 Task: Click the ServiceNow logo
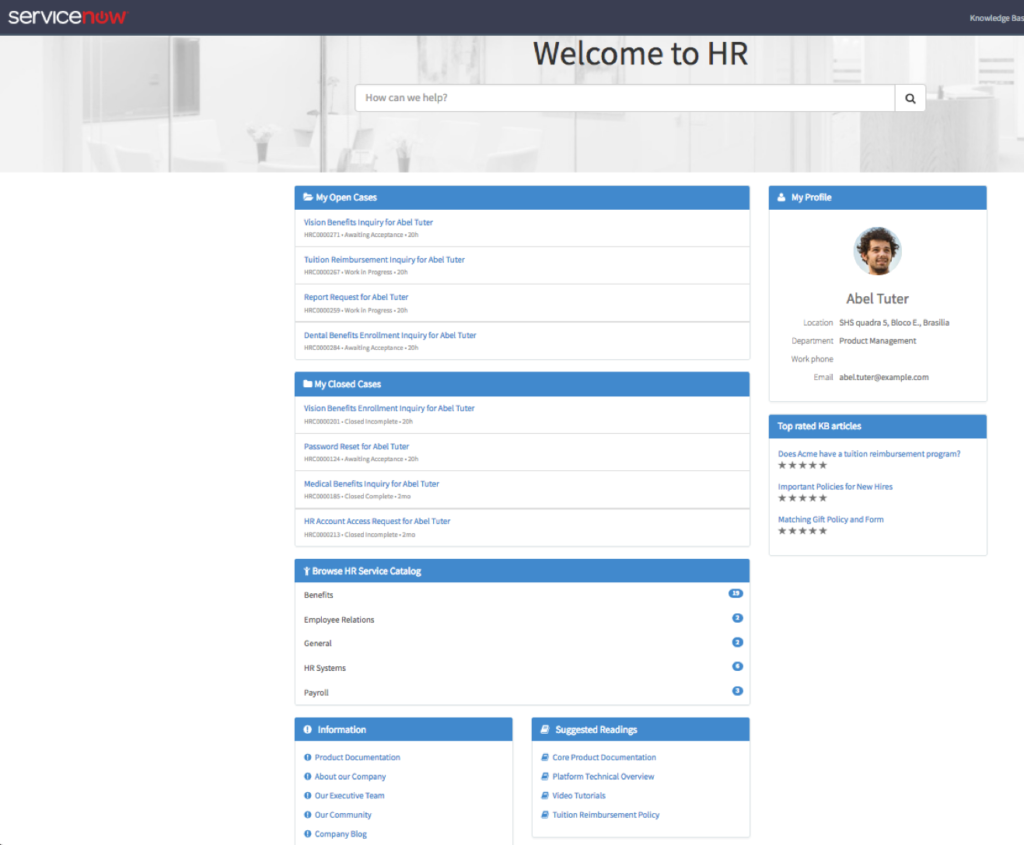68,17
